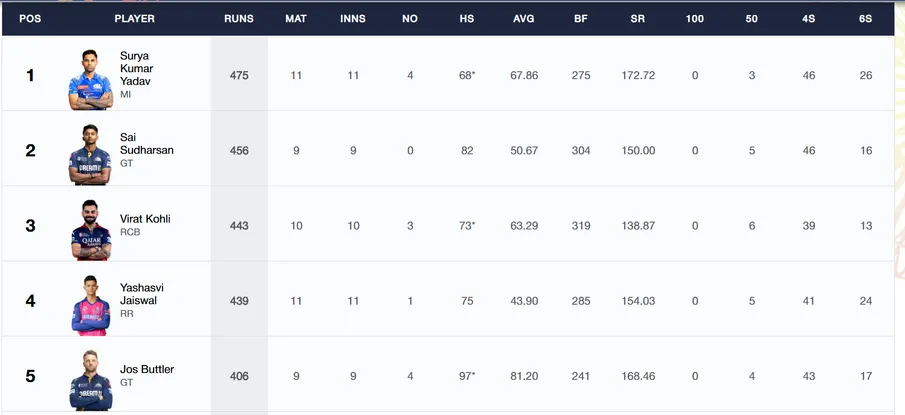Viewport: 905px width, 415px height.
Task: Click the 6S column header
Action: (865, 18)
